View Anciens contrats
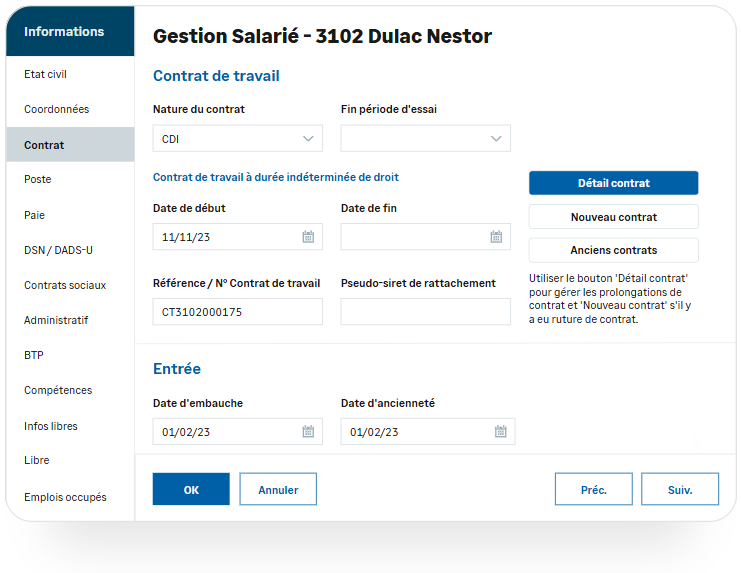The width and height of the screenshot is (741, 573). [613, 250]
